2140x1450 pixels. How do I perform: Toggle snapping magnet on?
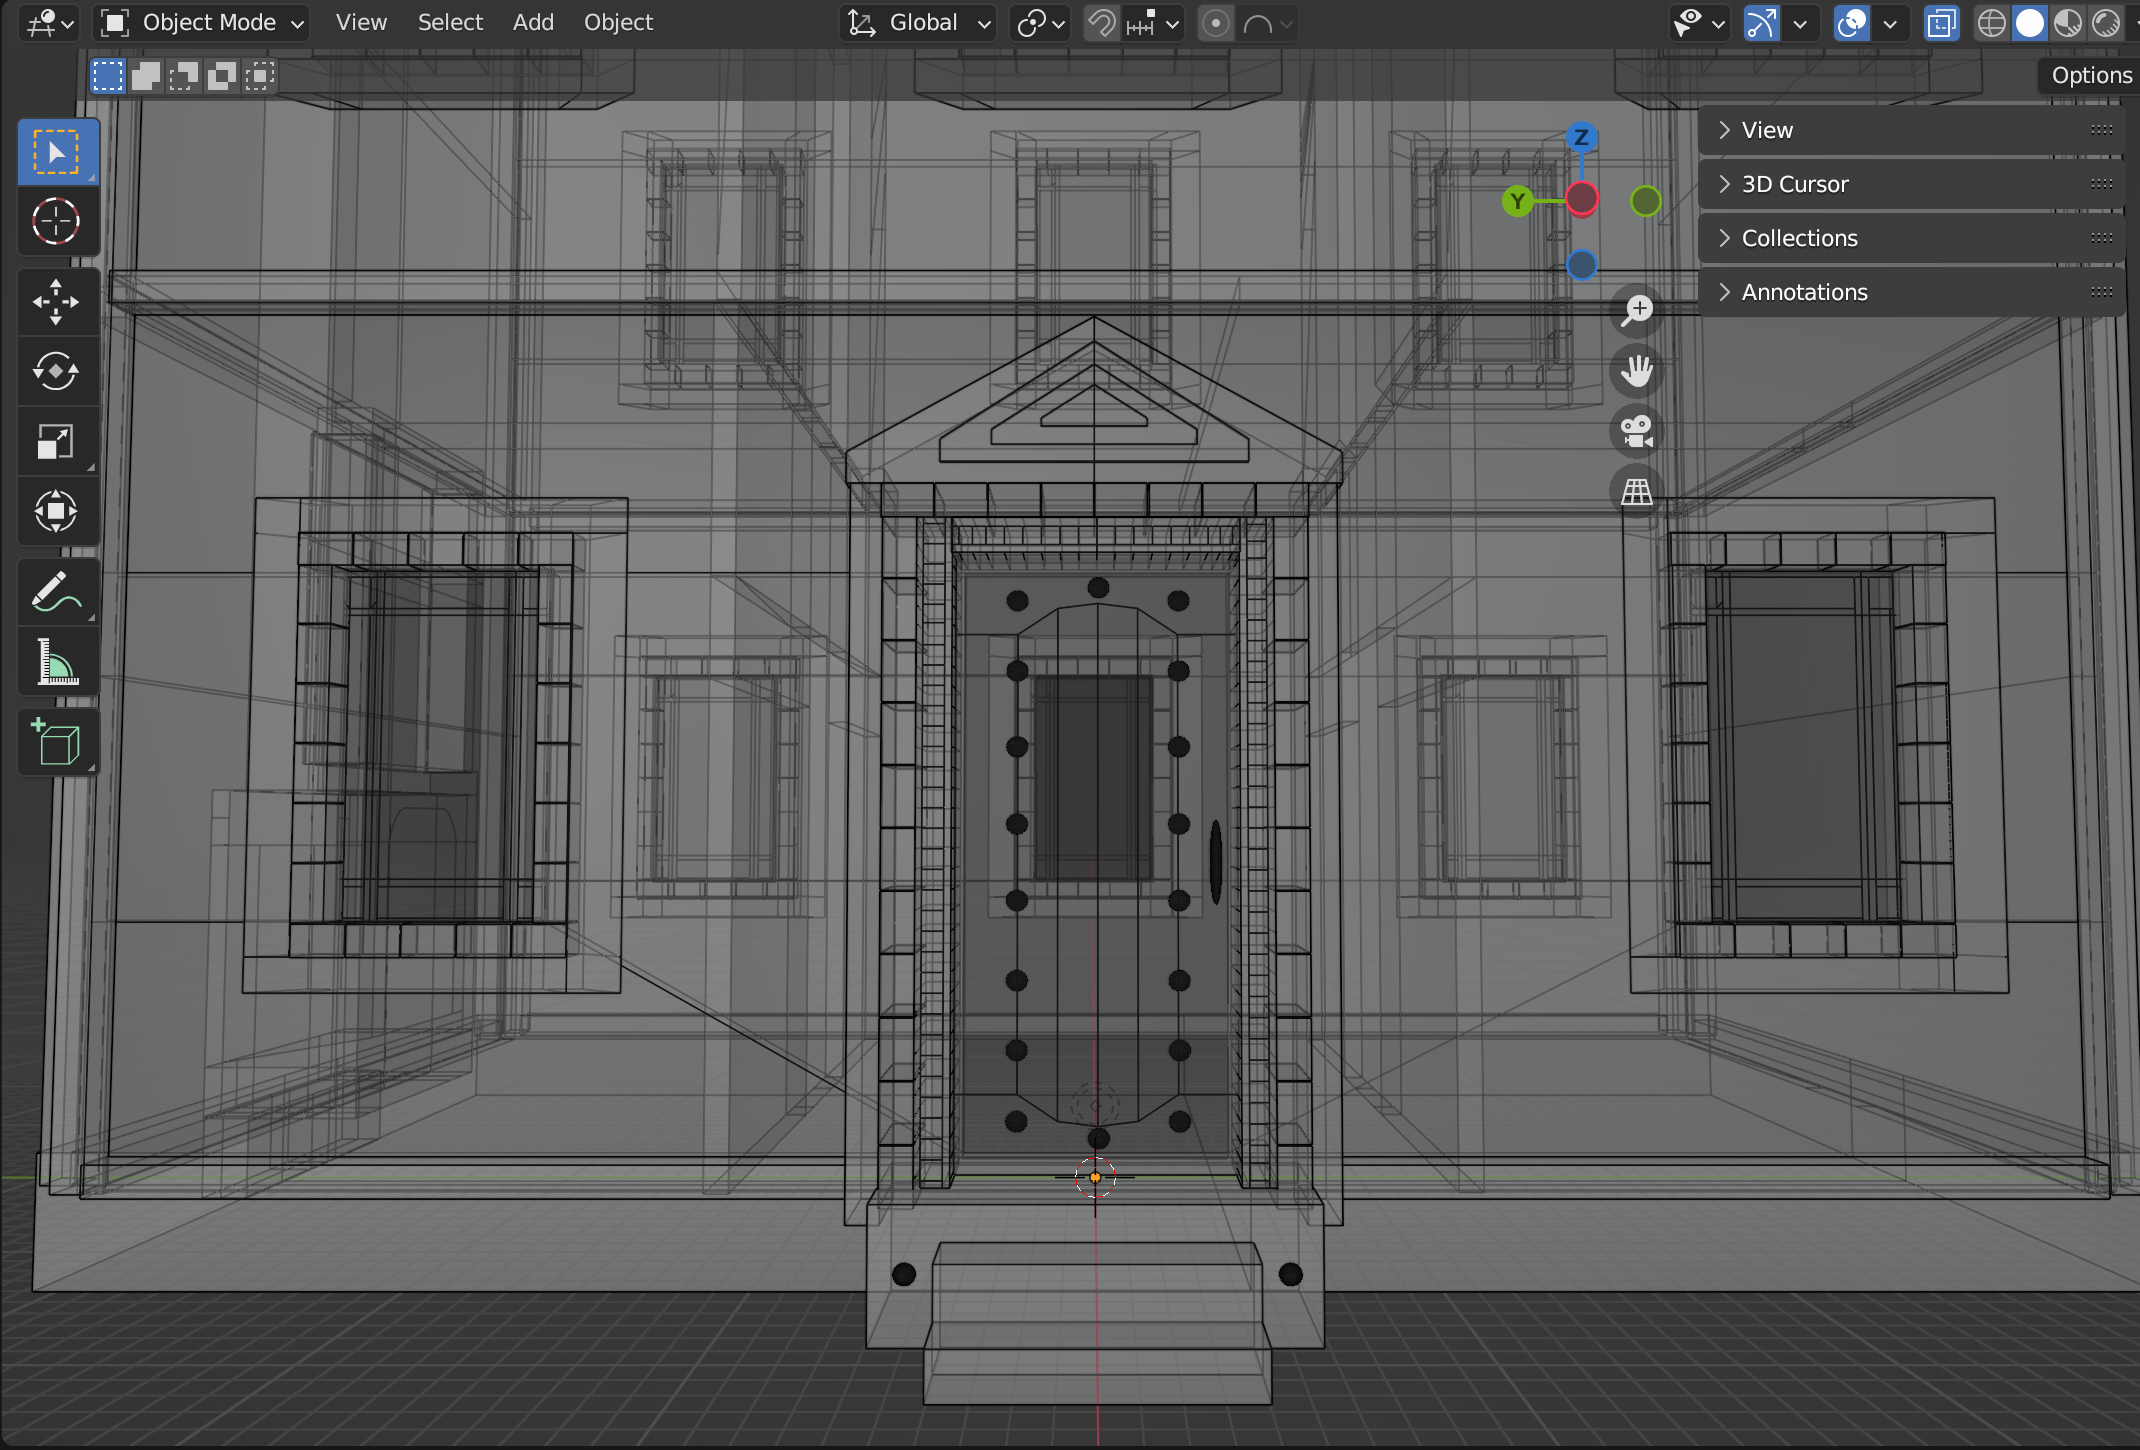tap(1102, 22)
